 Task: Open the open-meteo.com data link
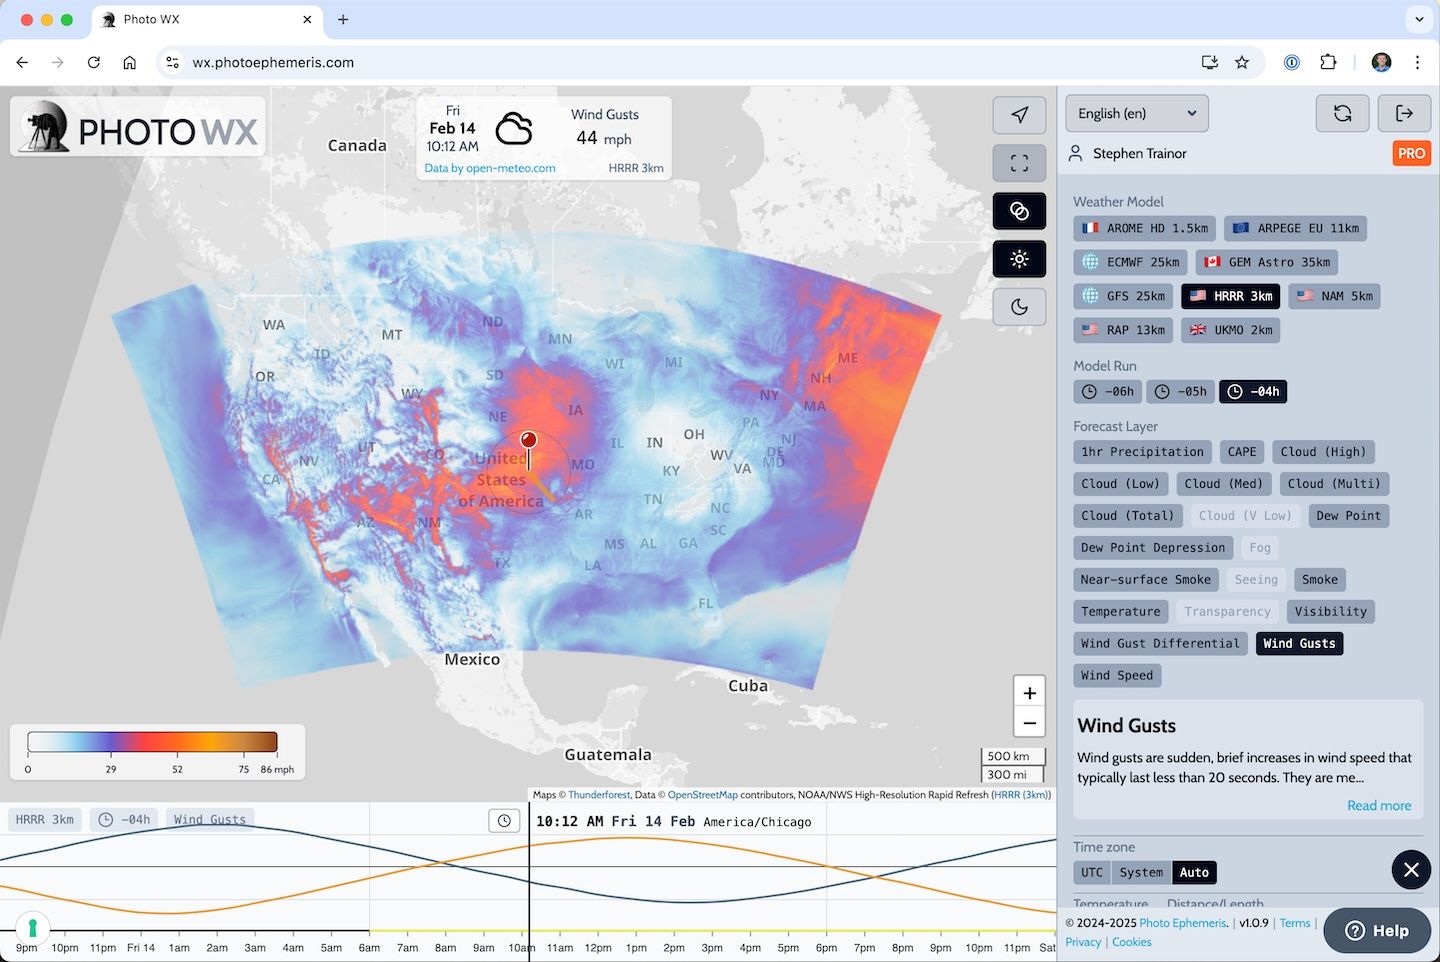coord(489,168)
